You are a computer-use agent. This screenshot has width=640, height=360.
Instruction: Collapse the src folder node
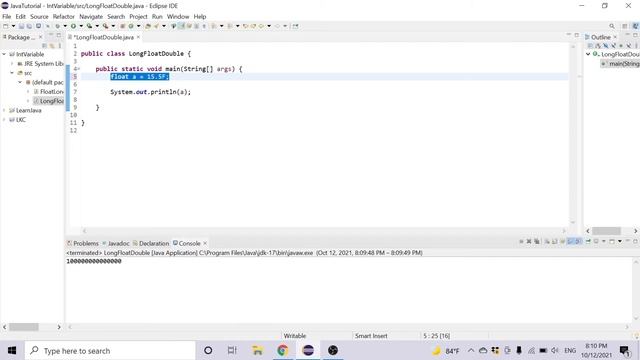pos(12,73)
